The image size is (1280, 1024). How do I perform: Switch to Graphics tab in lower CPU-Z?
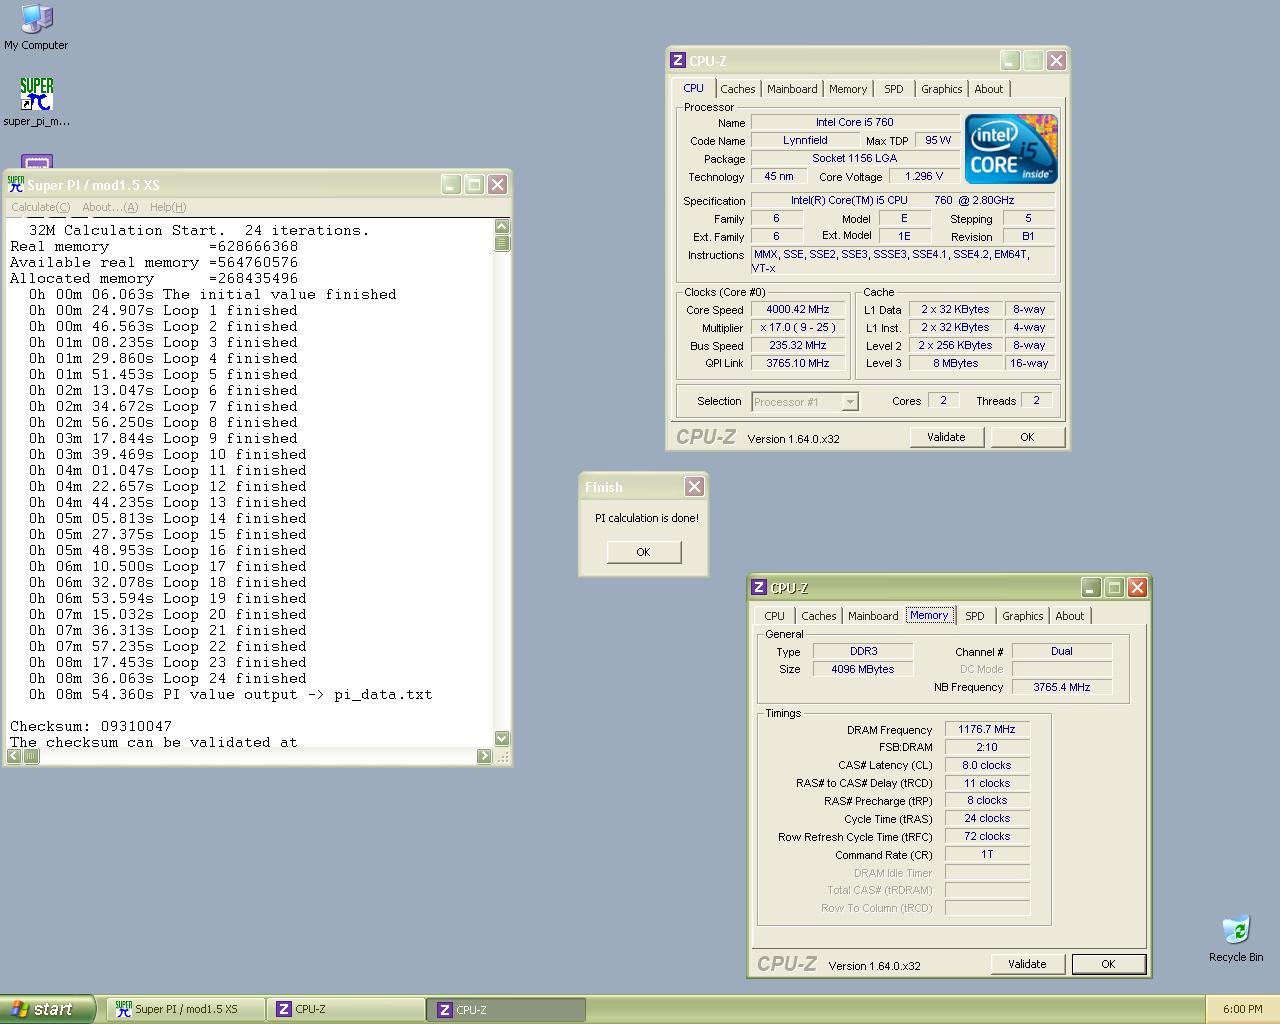[1023, 616]
